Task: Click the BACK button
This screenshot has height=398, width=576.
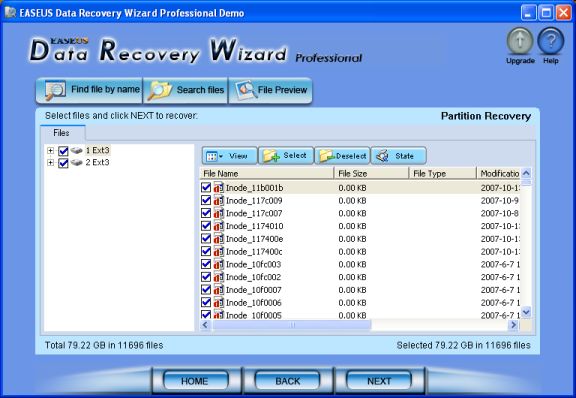Action: [288, 381]
